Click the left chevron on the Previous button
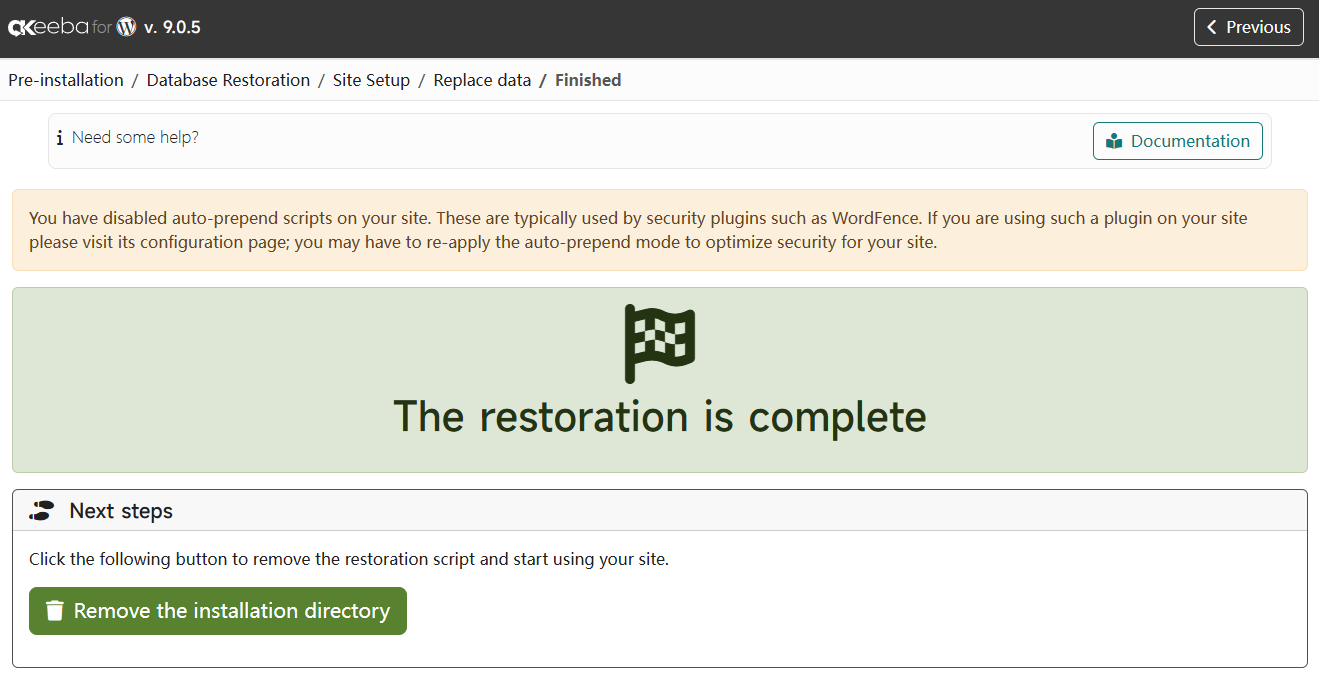This screenshot has width=1319, height=685. [x=1212, y=28]
